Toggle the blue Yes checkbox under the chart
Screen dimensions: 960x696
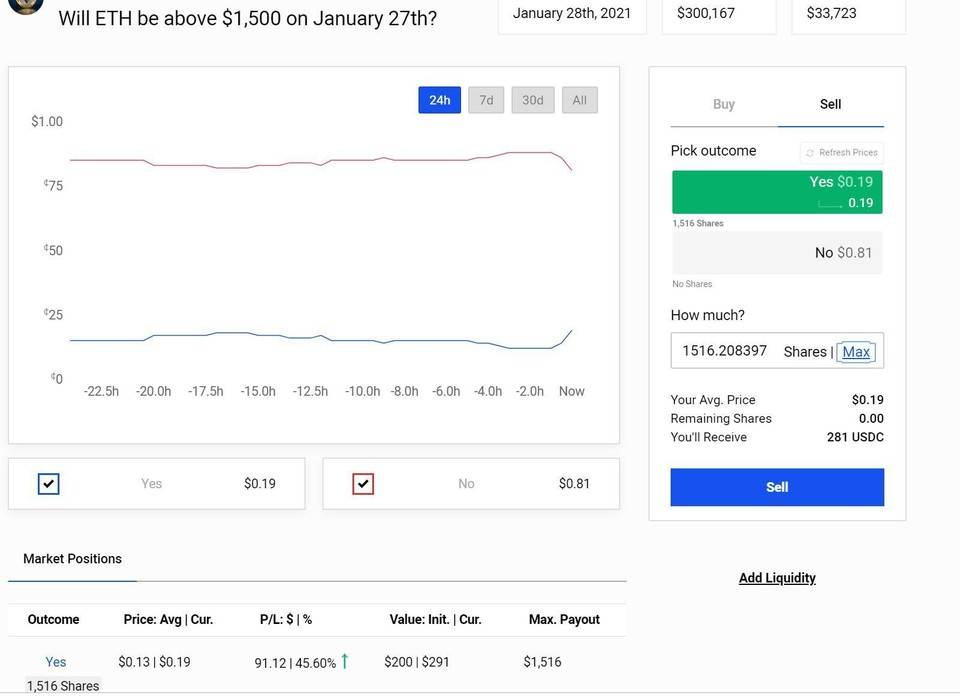coord(49,484)
